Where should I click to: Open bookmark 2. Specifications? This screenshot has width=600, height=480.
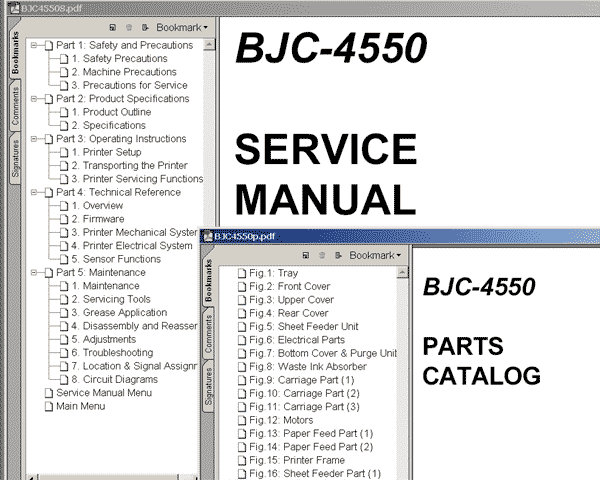coord(109,126)
